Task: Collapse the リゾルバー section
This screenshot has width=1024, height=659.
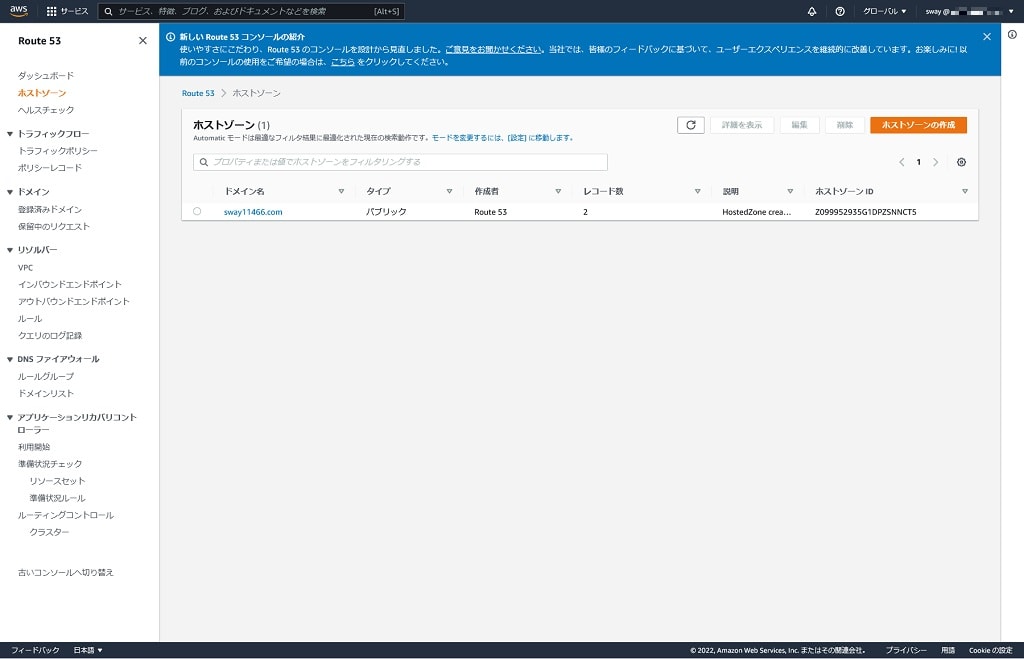Action: coord(10,250)
